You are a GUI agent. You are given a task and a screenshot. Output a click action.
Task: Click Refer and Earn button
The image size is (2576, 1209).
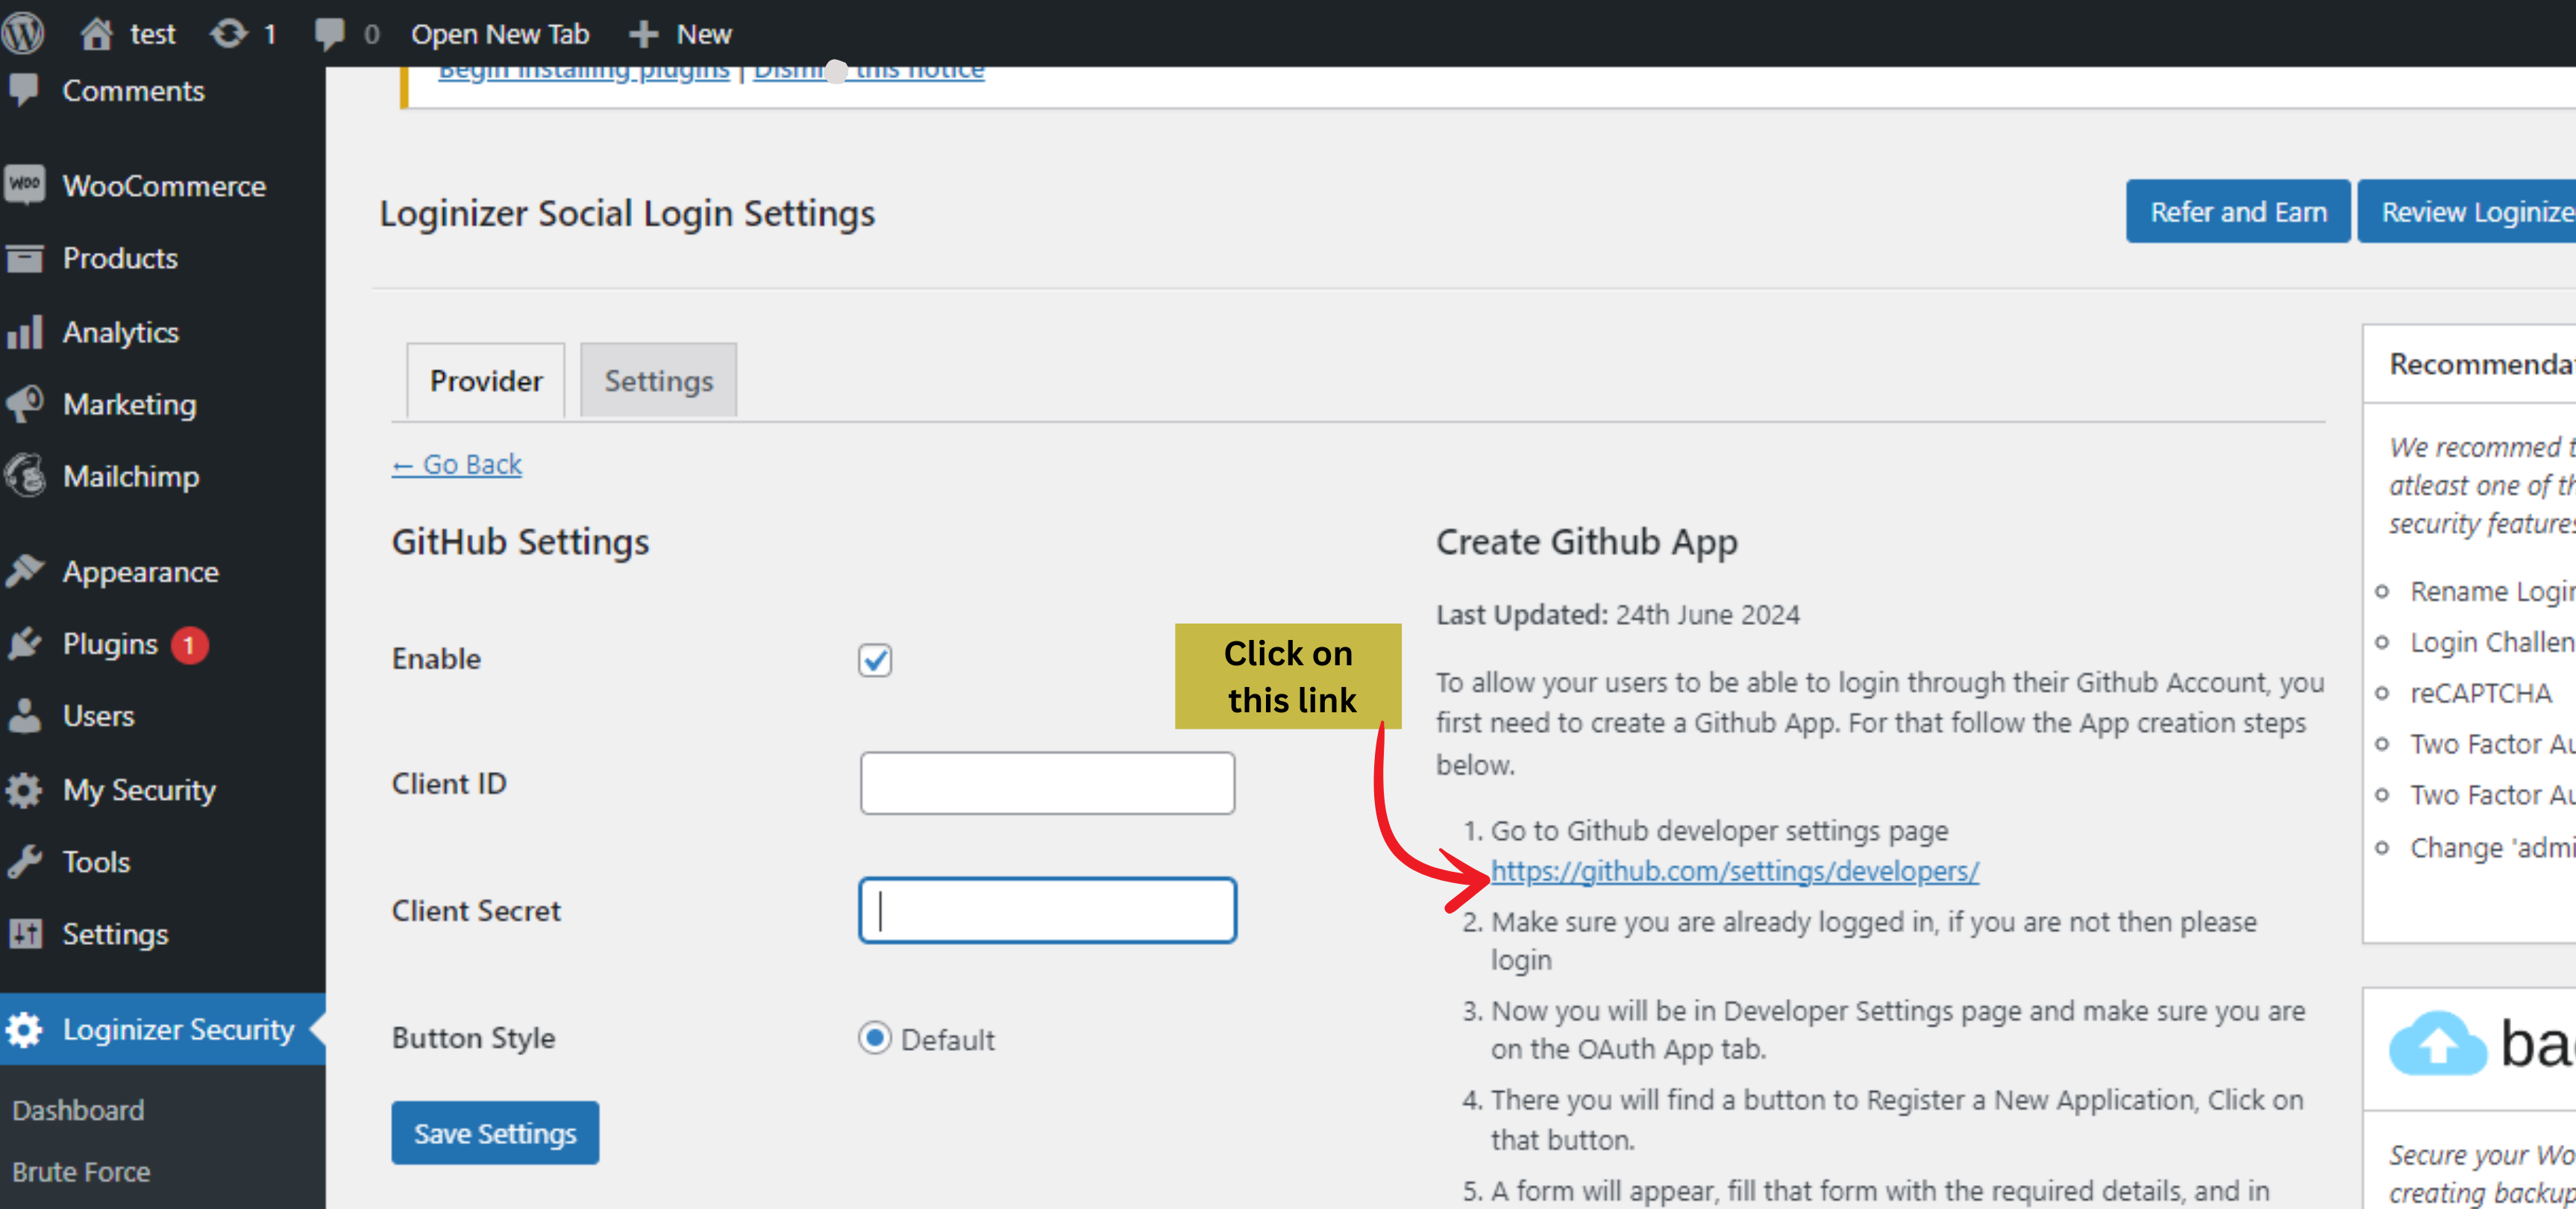pos(2236,210)
